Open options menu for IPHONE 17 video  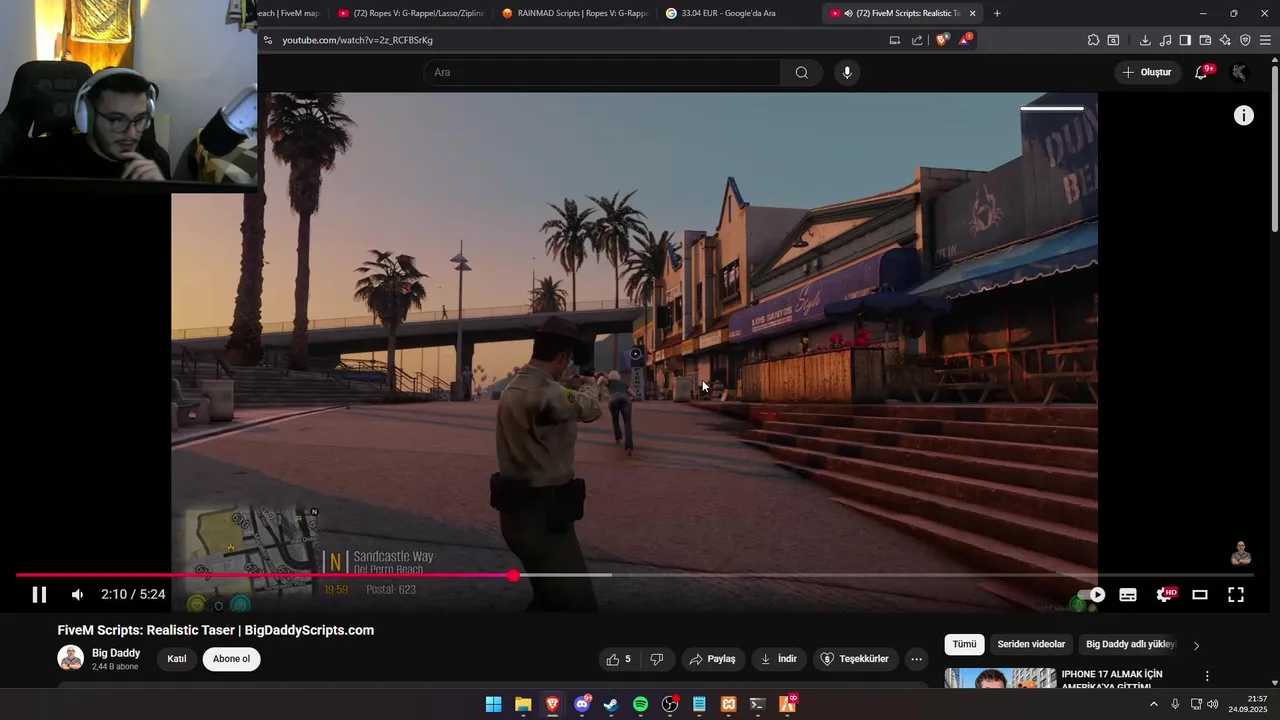[1207, 677]
